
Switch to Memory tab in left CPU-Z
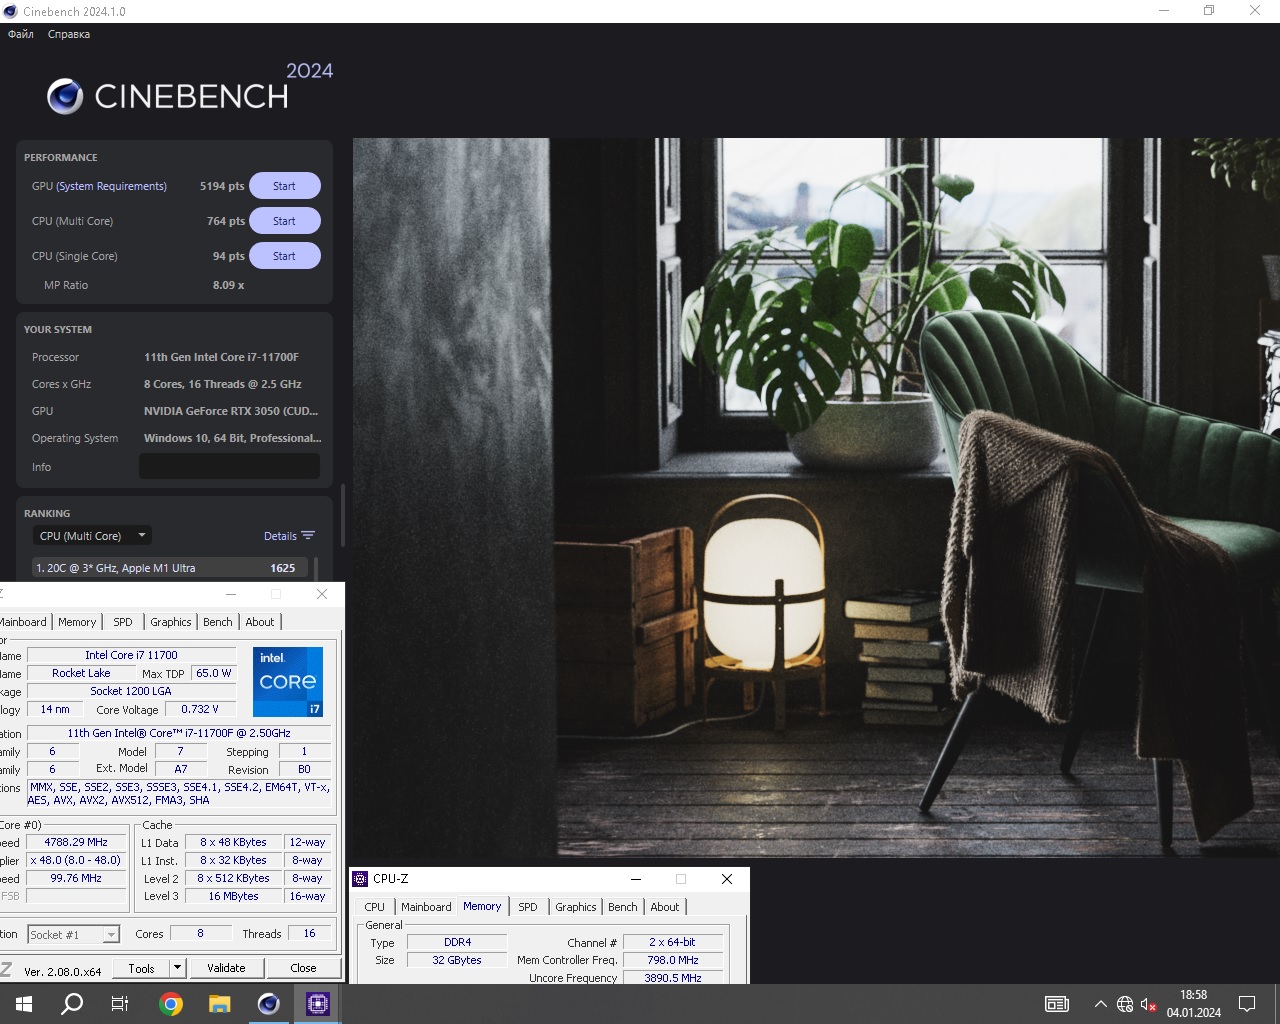click(x=77, y=622)
